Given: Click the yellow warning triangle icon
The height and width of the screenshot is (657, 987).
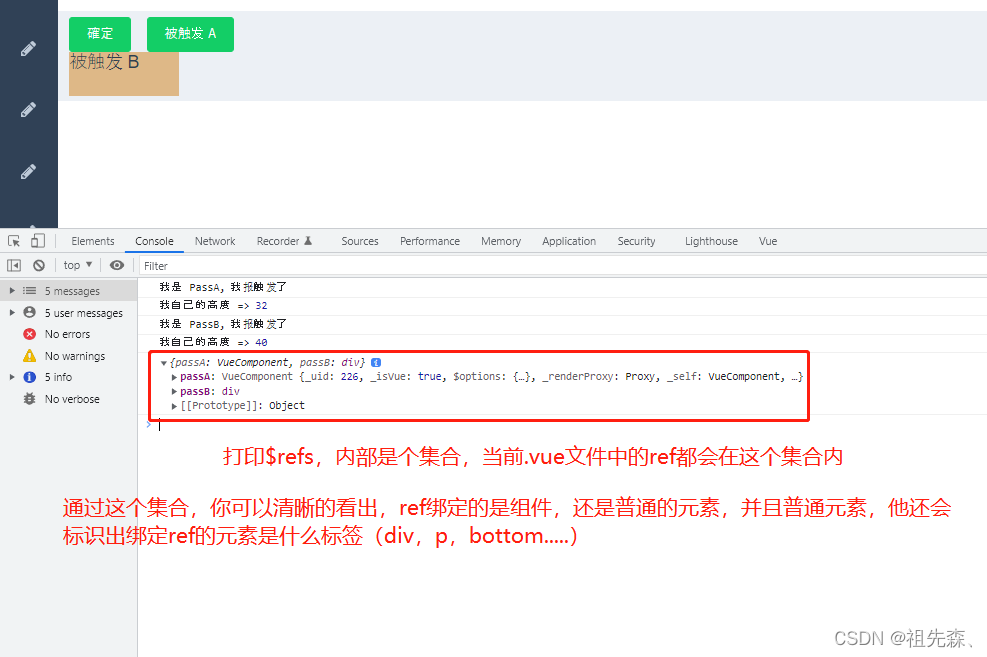Looking at the screenshot, I should click(30, 356).
